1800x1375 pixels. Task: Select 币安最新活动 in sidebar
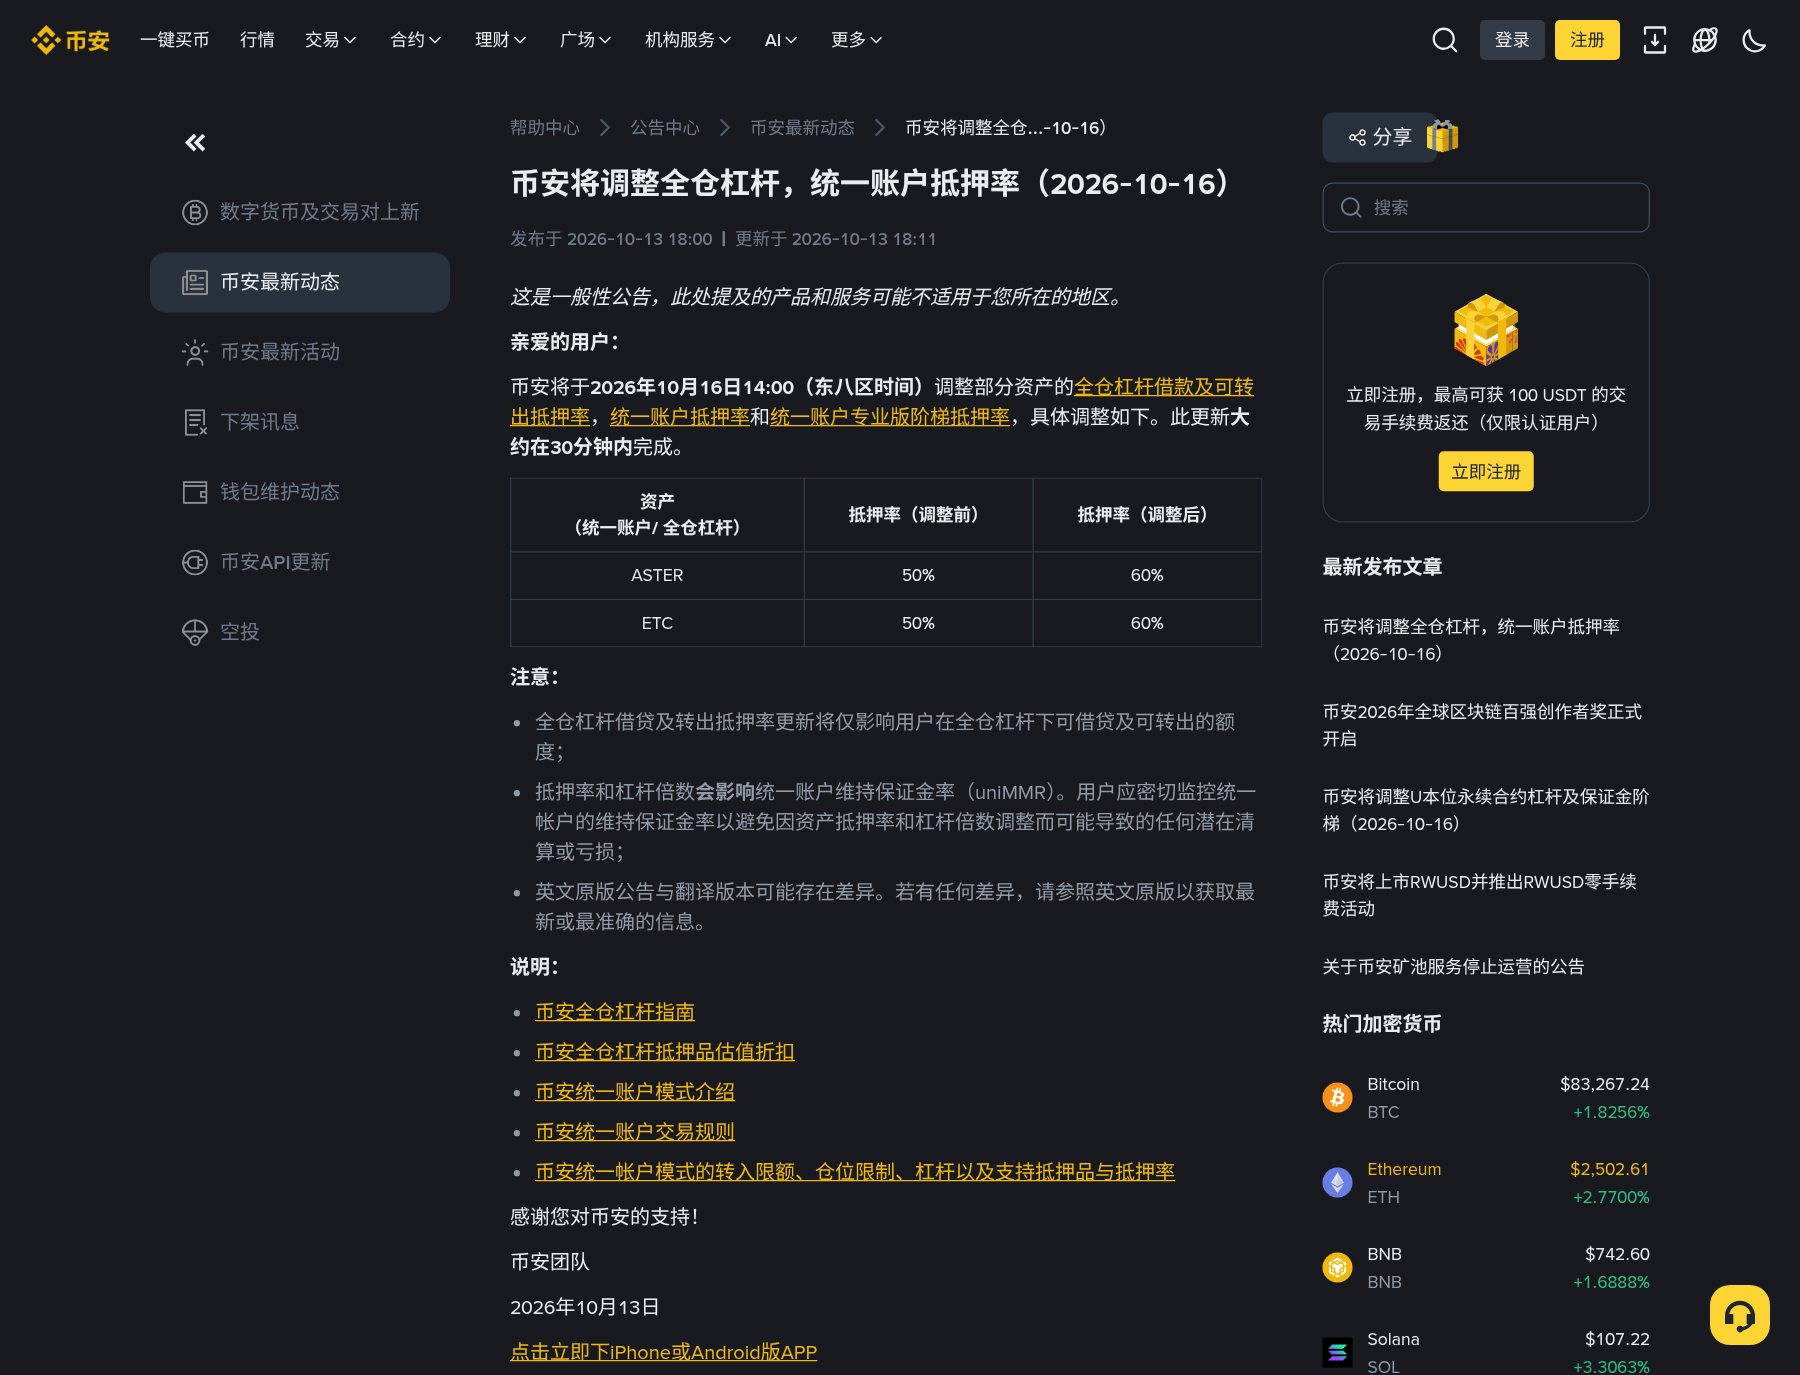pos(300,352)
